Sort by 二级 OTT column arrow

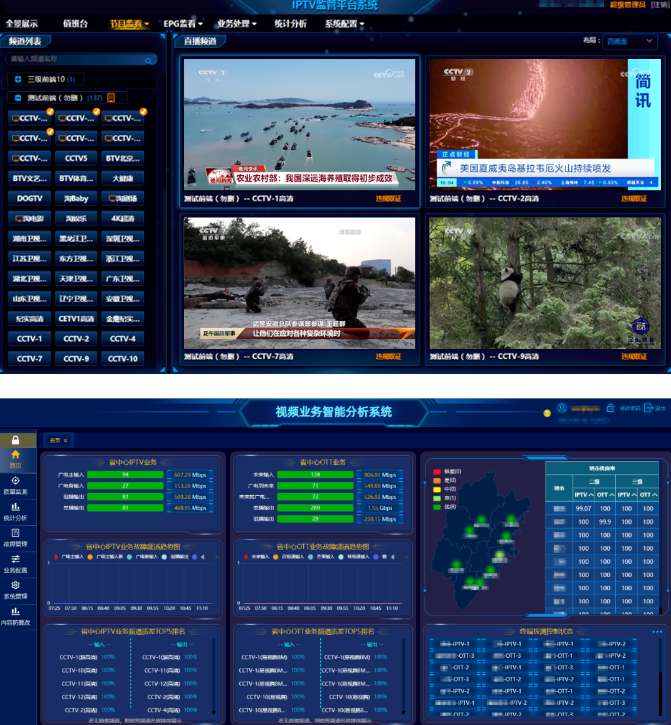611,495
